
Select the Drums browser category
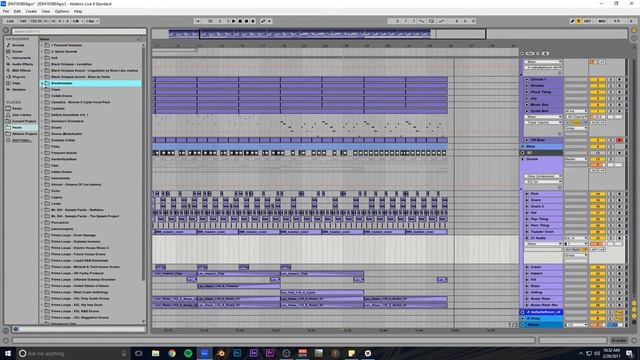click(17, 51)
